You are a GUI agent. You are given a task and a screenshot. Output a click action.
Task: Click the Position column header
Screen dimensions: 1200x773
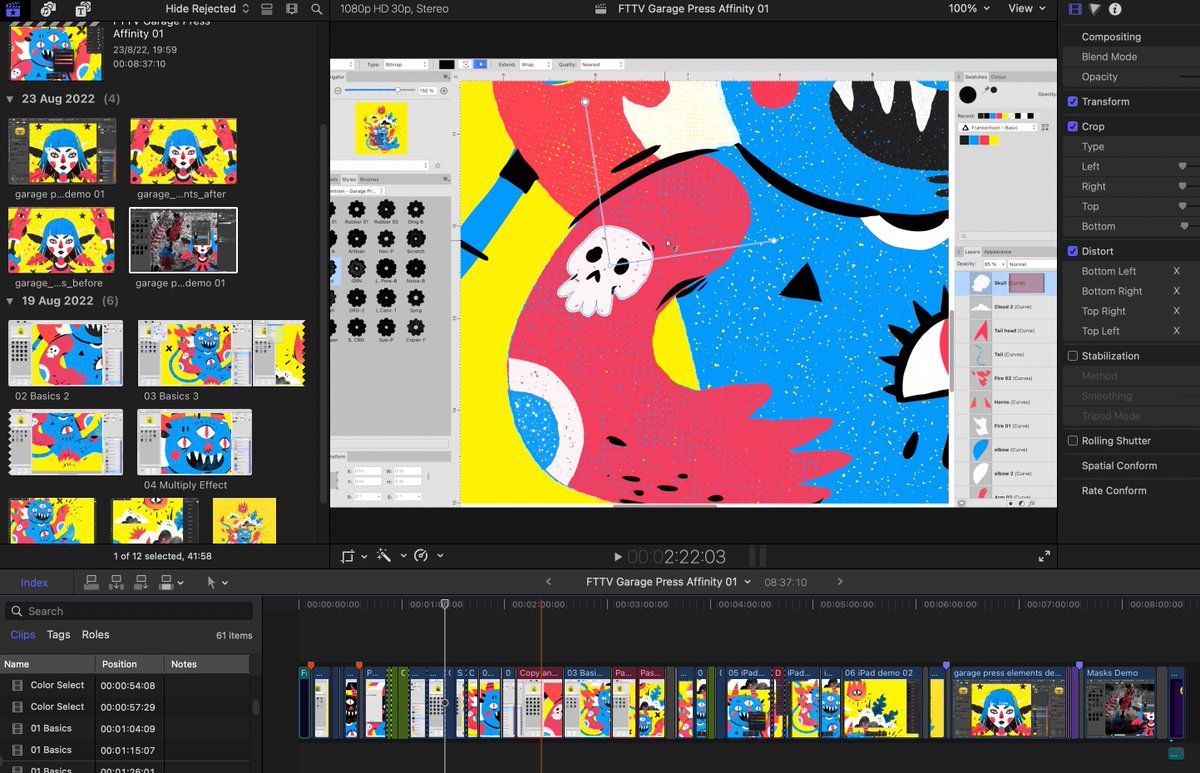130,664
